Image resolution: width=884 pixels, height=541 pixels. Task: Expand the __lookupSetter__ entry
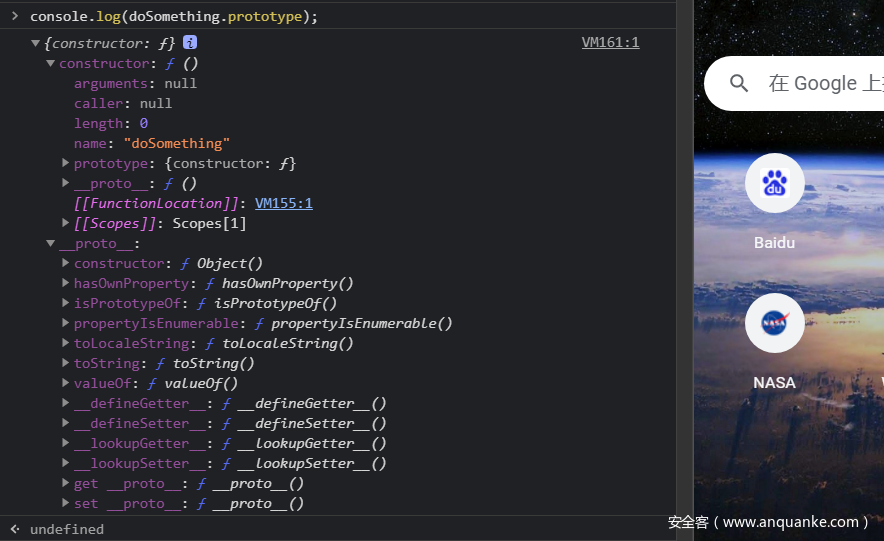coord(65,463)
